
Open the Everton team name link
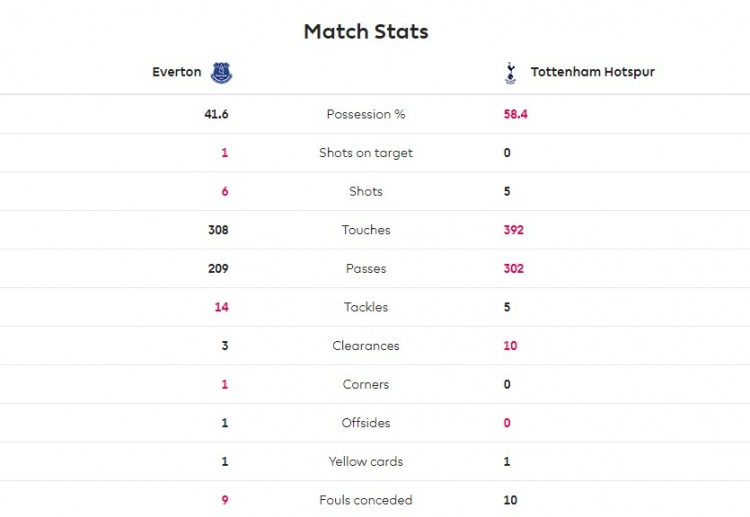[x=176, y=72]
